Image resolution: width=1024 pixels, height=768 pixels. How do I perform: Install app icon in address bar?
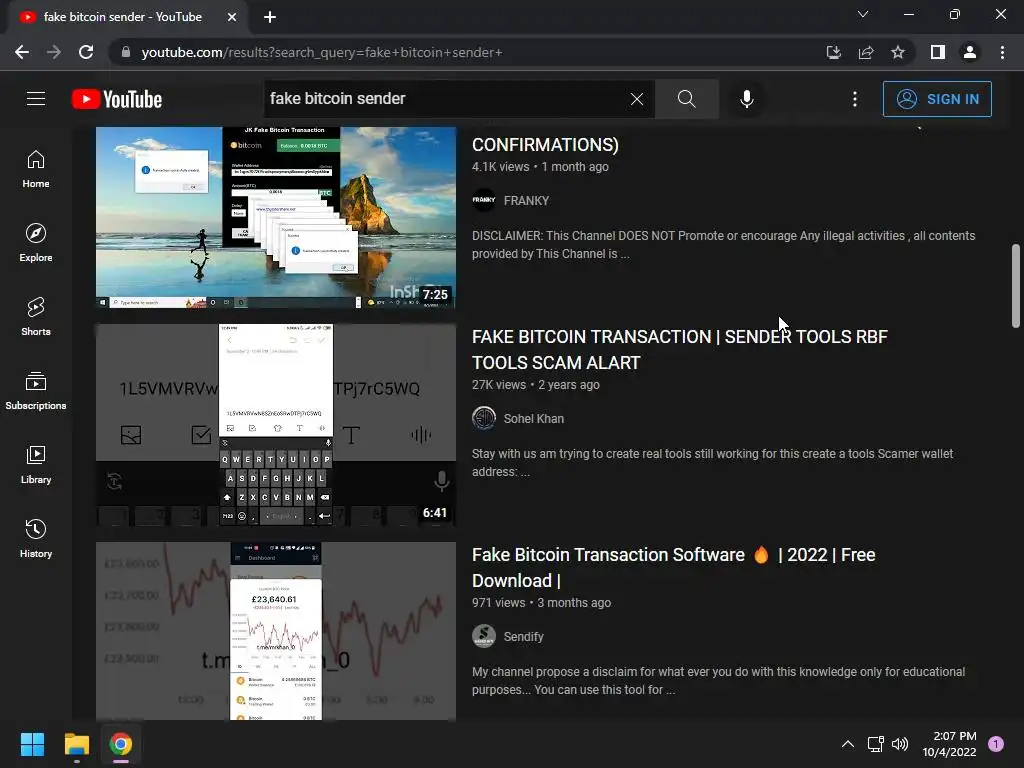833,52
